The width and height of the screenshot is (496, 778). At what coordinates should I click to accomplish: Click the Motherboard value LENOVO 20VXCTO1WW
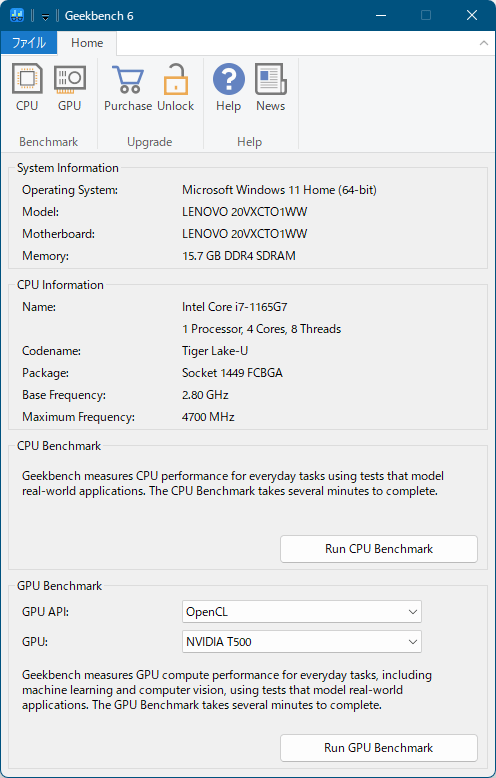pos(245,234)
